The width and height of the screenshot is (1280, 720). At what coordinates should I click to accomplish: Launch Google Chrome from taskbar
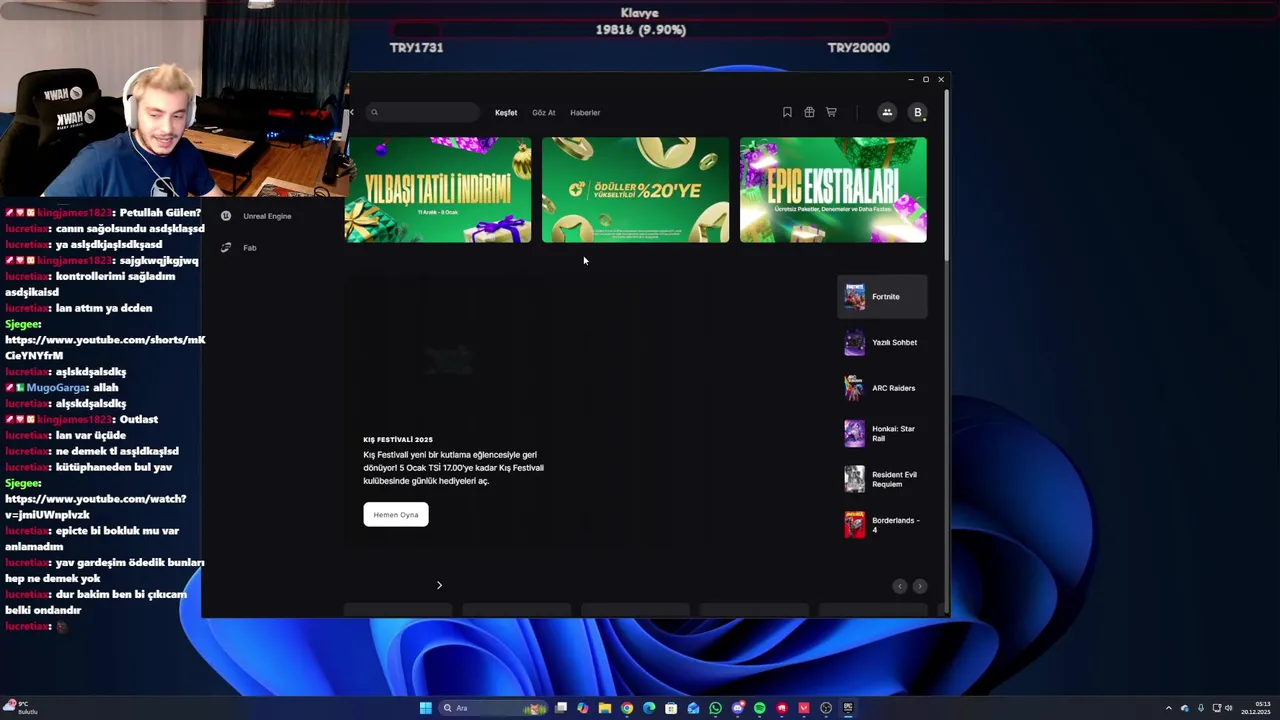[627, 708]
